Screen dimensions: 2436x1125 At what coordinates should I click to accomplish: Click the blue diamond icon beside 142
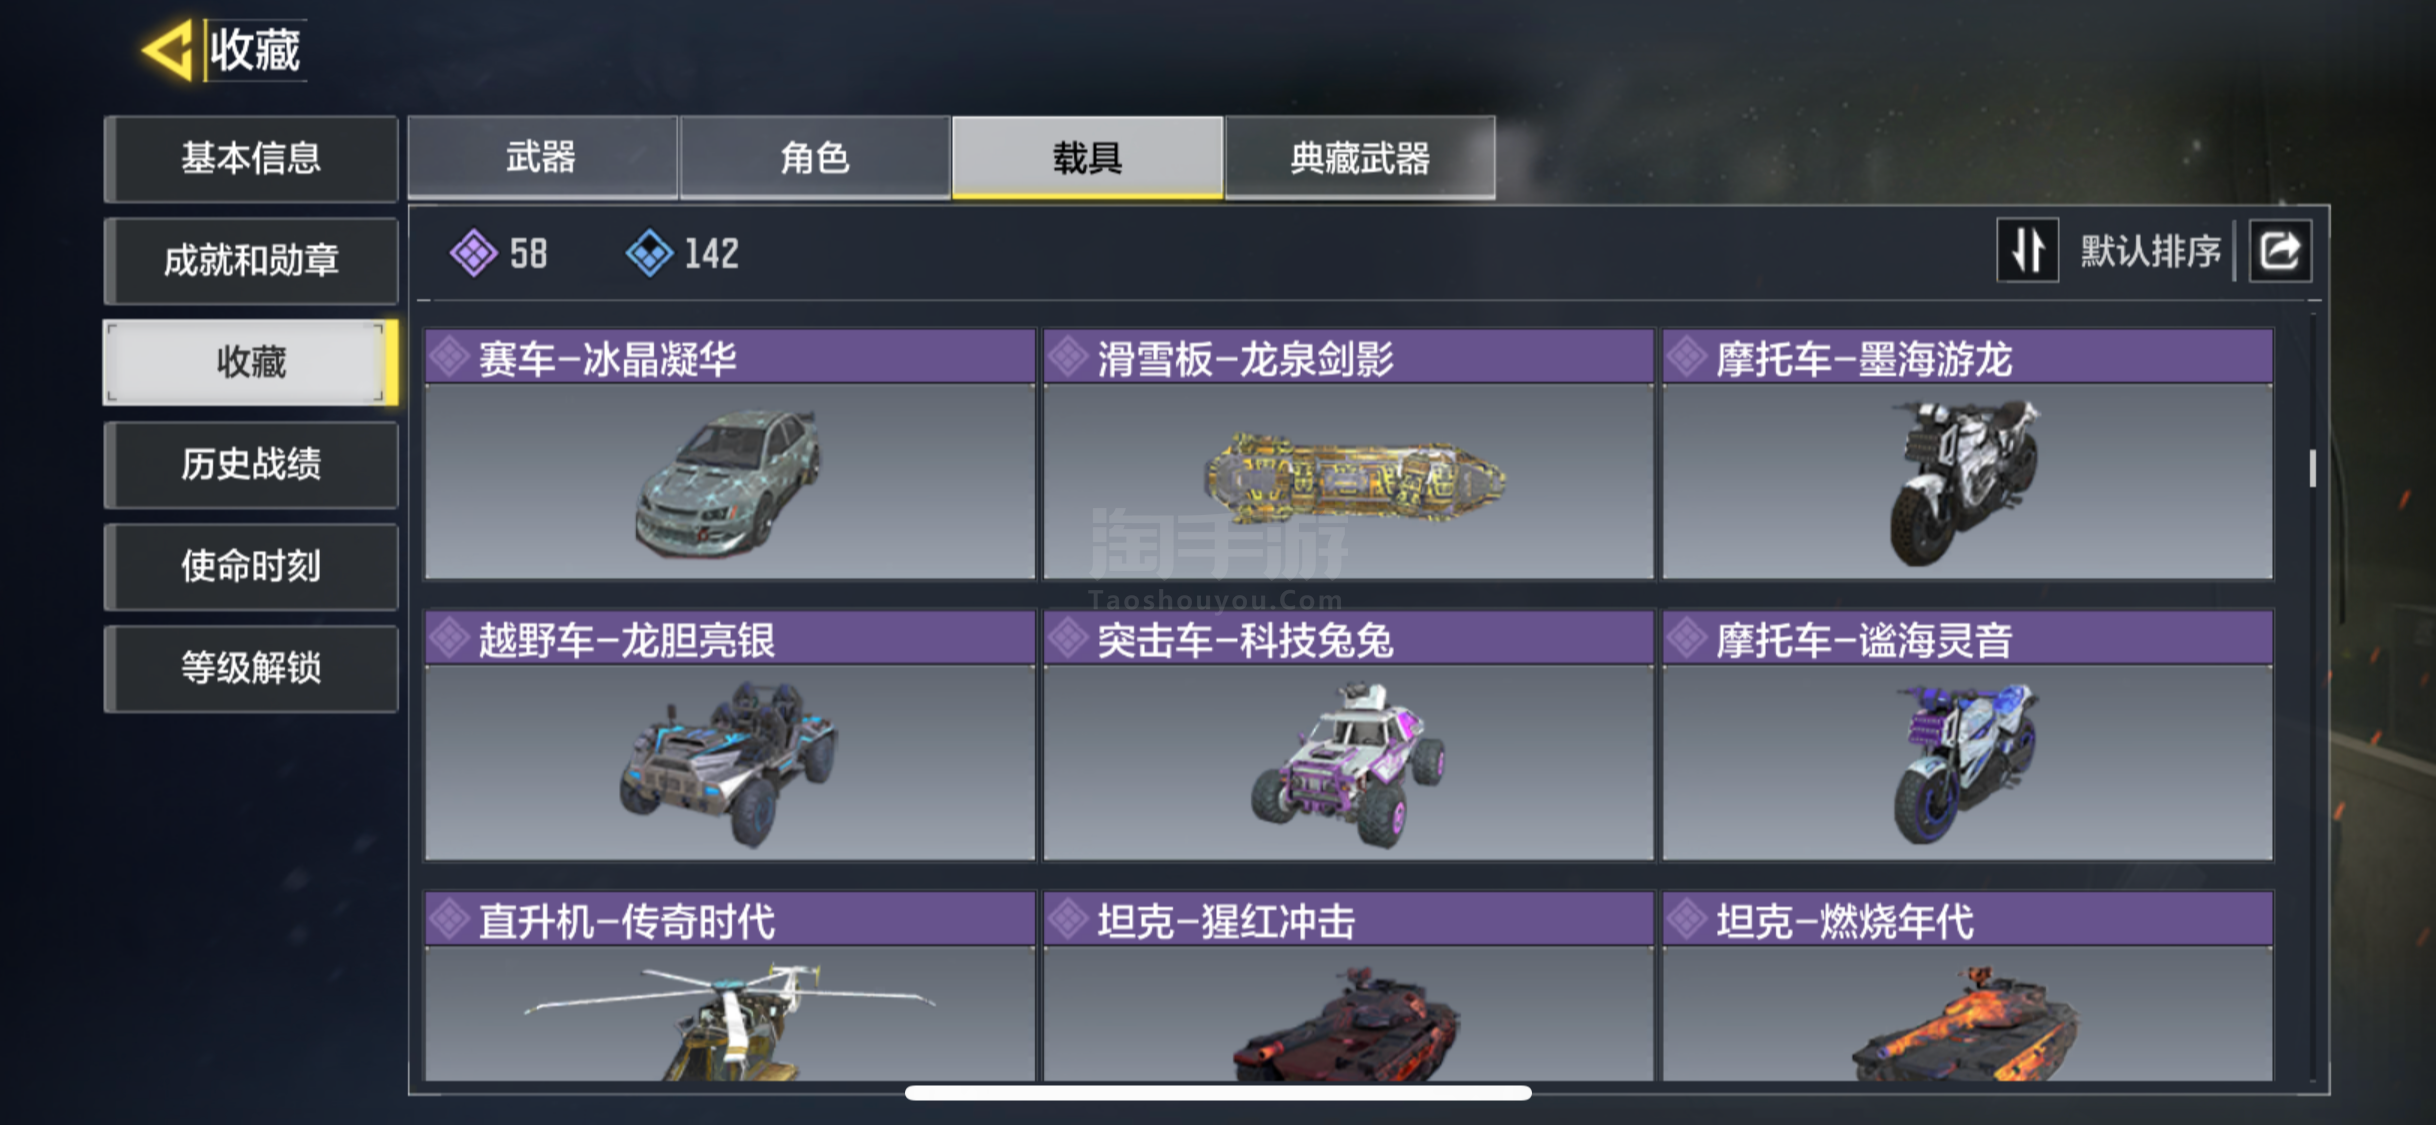coord(650,253)
